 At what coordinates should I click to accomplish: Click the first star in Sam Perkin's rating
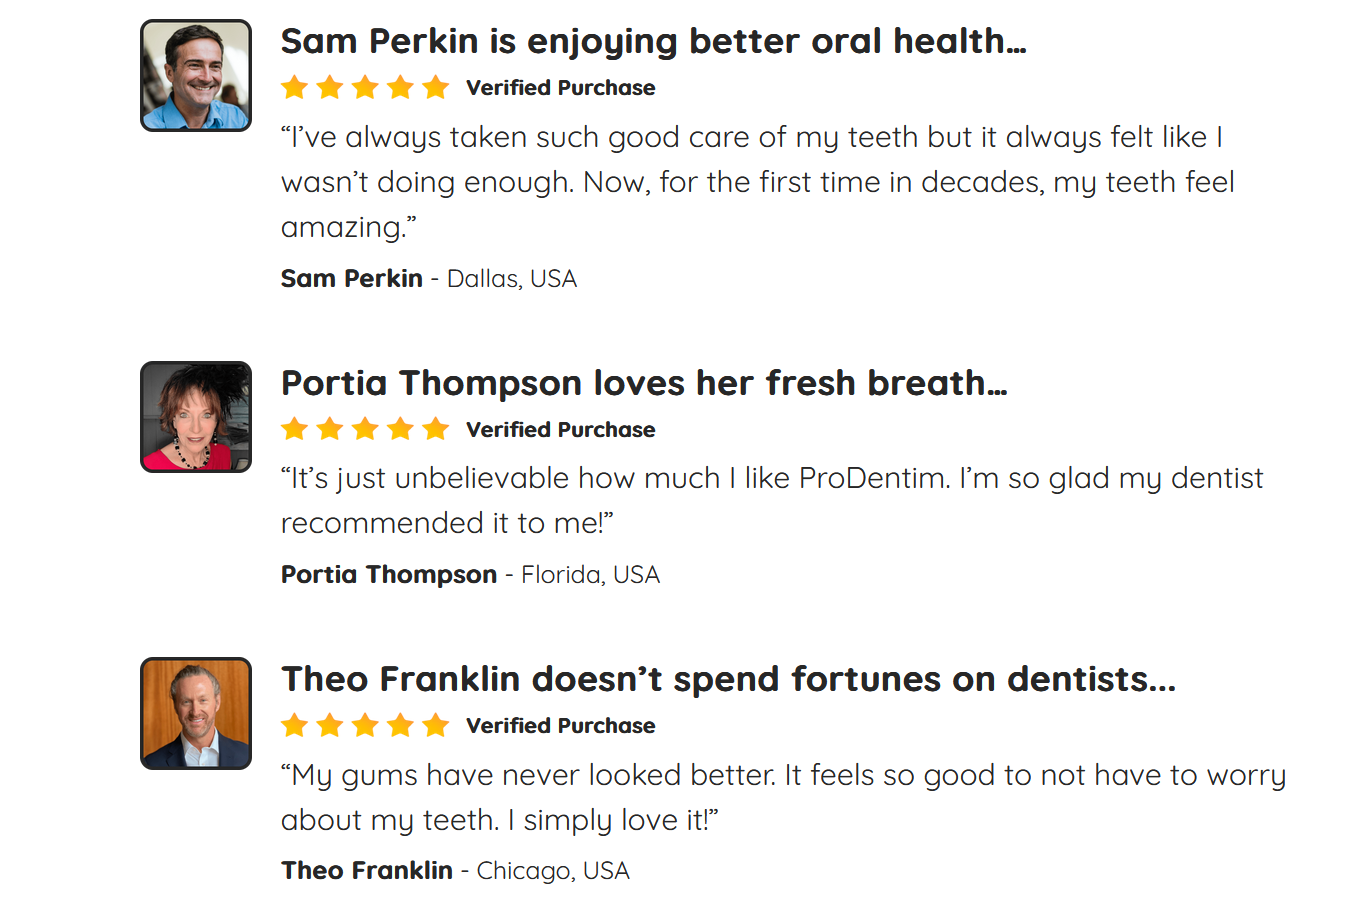tap(294, 88)
